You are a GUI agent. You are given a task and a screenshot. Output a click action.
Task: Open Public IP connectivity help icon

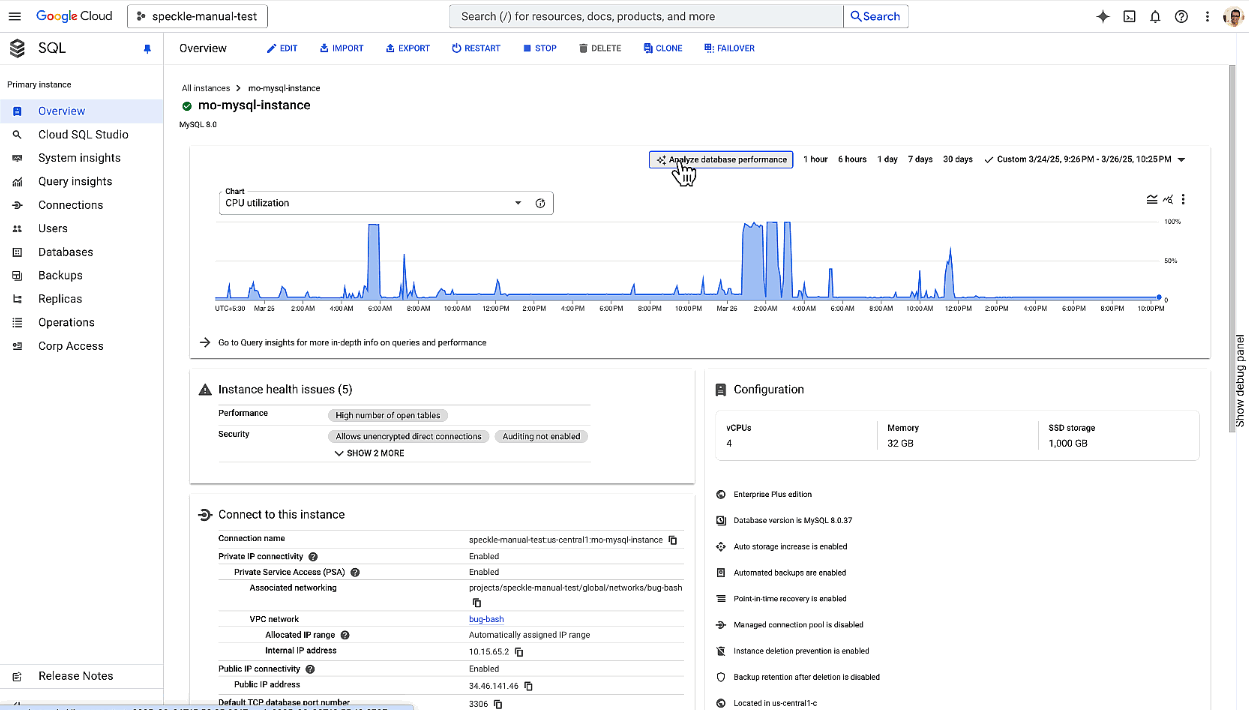pos(310,669)
